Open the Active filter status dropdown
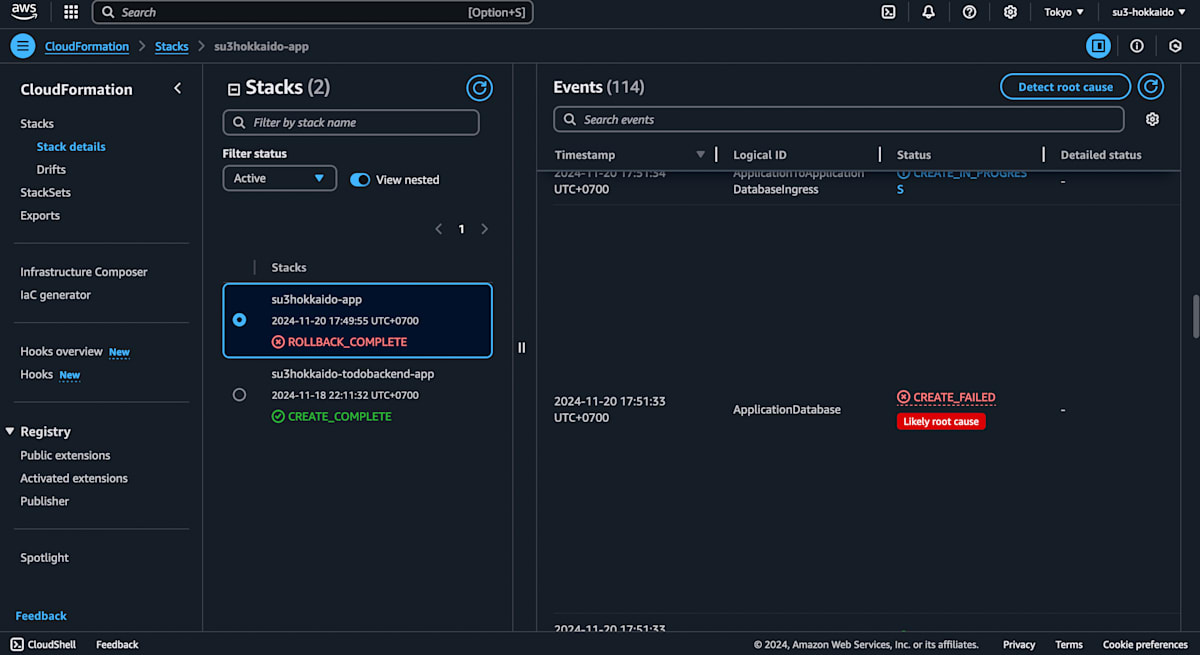 280,178
